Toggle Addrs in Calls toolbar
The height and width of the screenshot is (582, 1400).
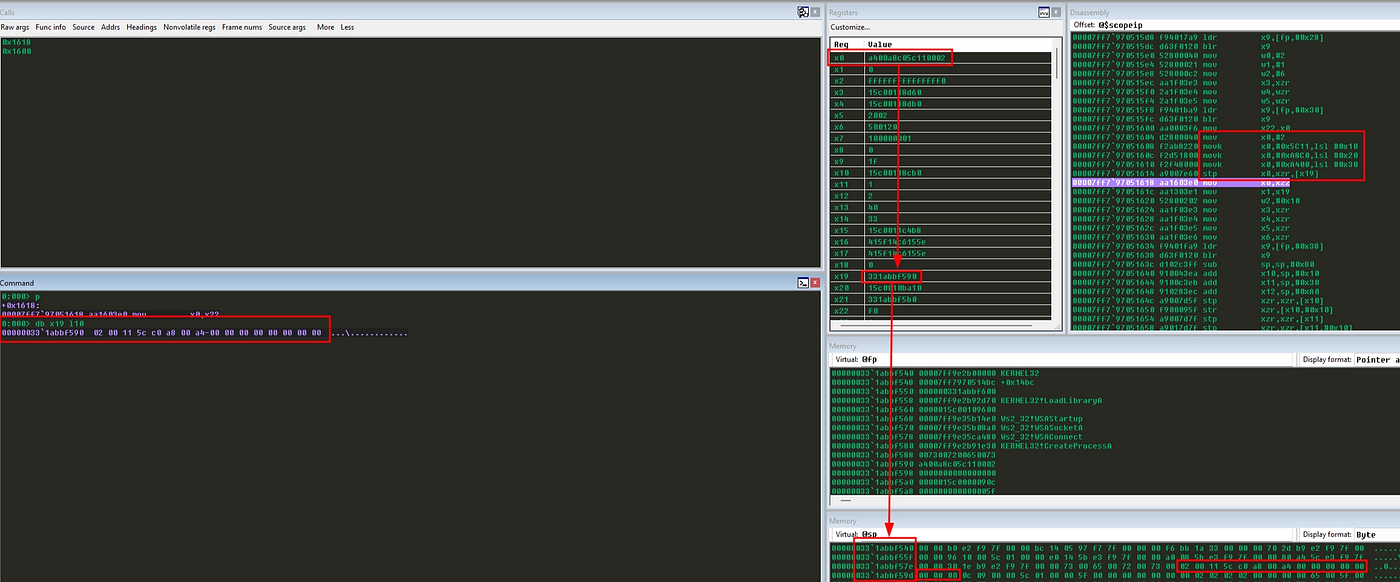(111, 27)
